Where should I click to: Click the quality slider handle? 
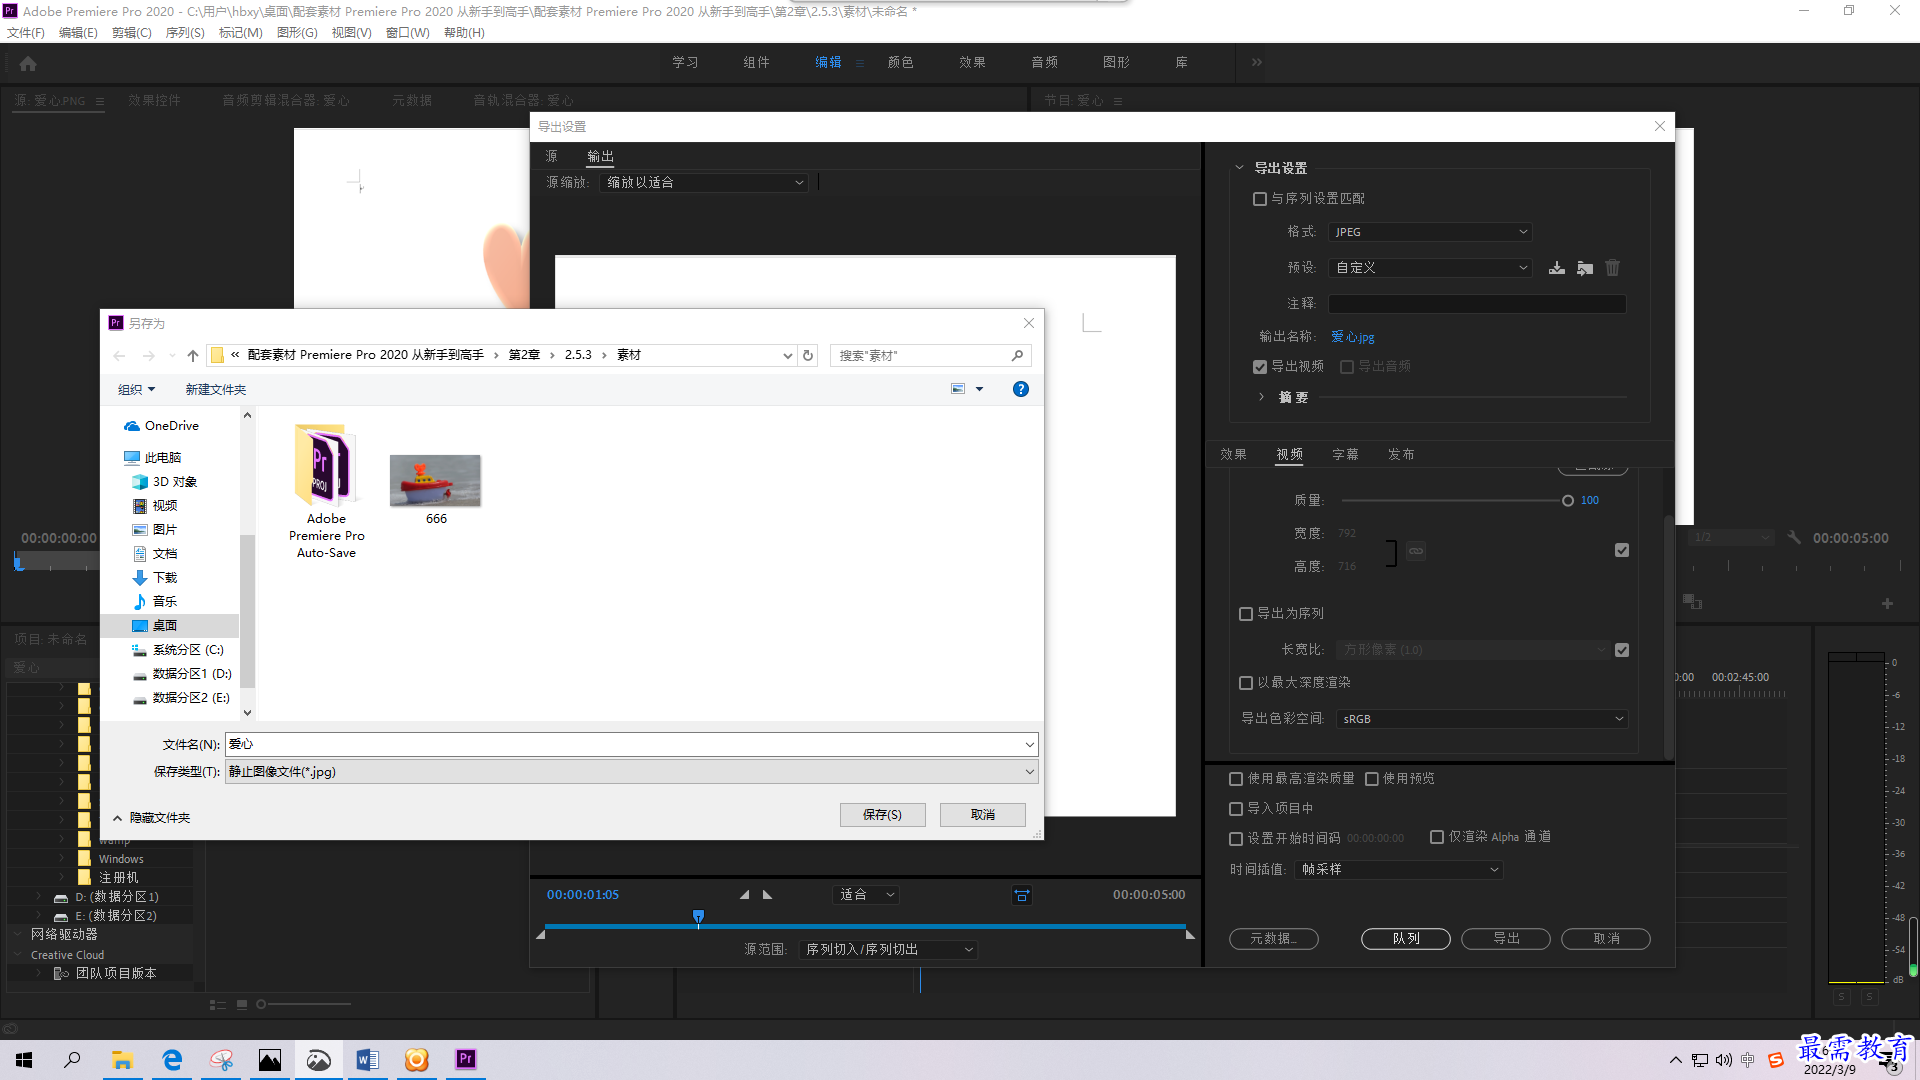click(1567, 501)
